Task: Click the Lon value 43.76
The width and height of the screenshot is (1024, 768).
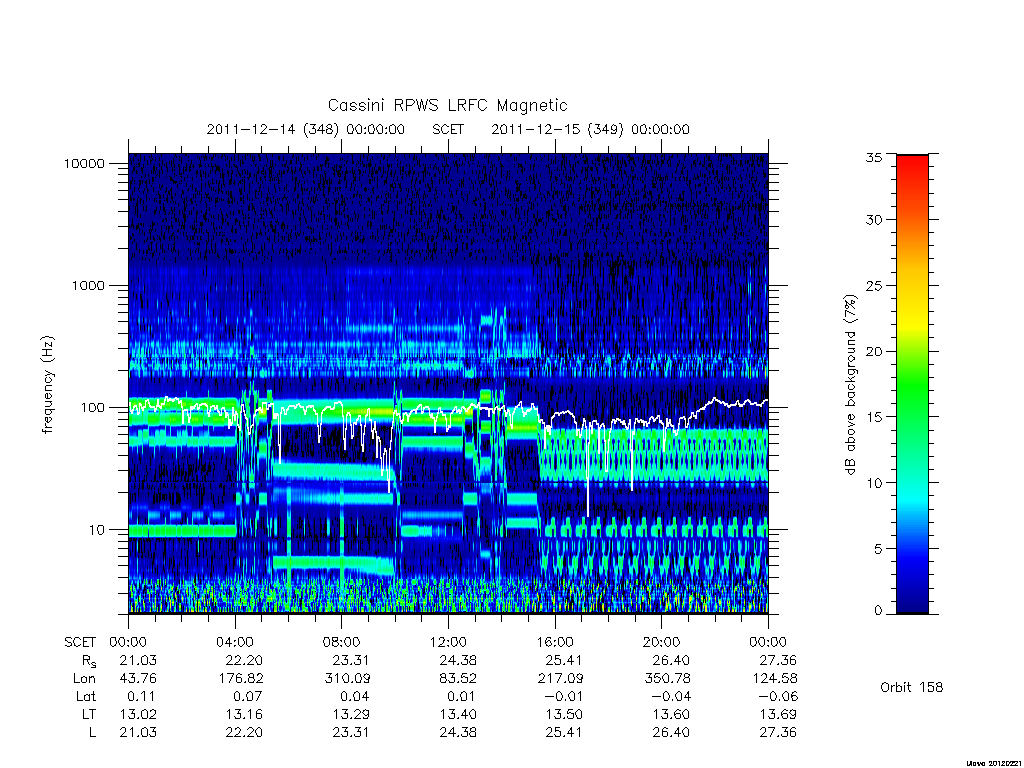Action: 138,679
